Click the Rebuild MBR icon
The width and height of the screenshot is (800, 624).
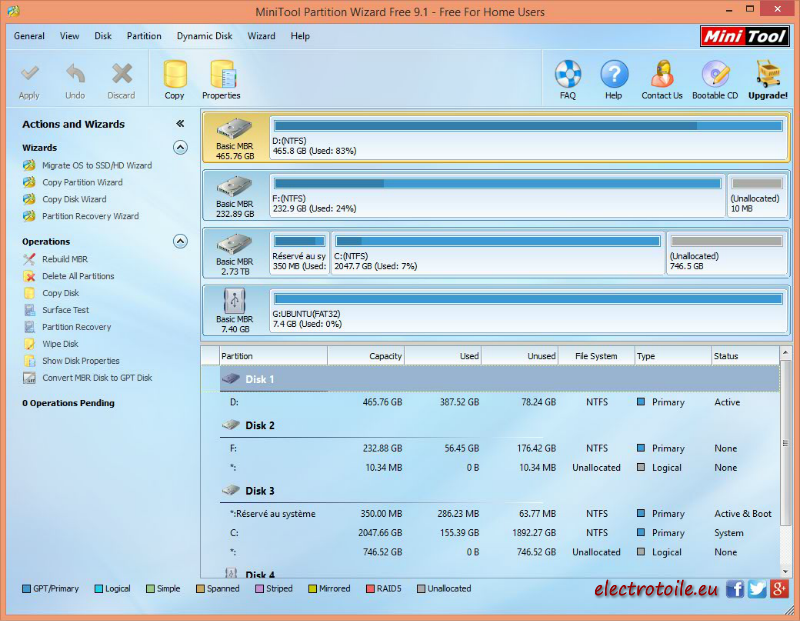30,259
